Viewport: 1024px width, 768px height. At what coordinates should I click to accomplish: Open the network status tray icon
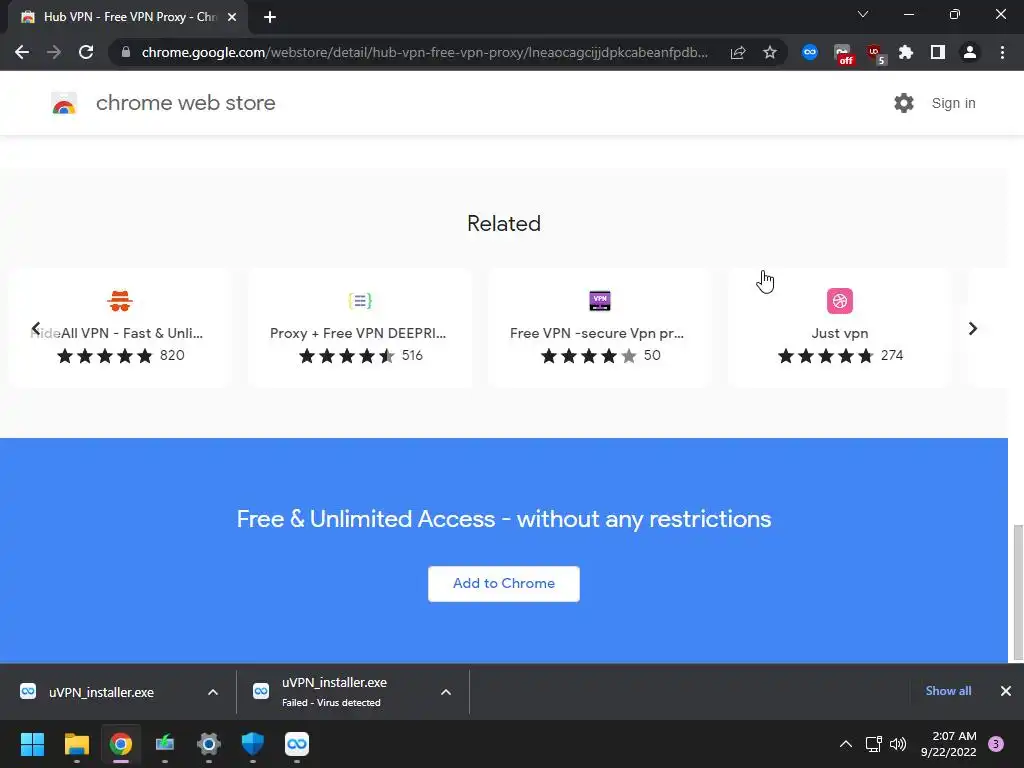pyautogui.click(x=873, y=744)
